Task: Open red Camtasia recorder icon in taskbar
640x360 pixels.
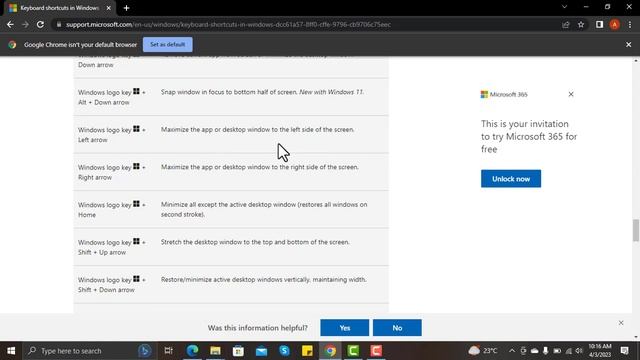Action: tap(376, 351)
